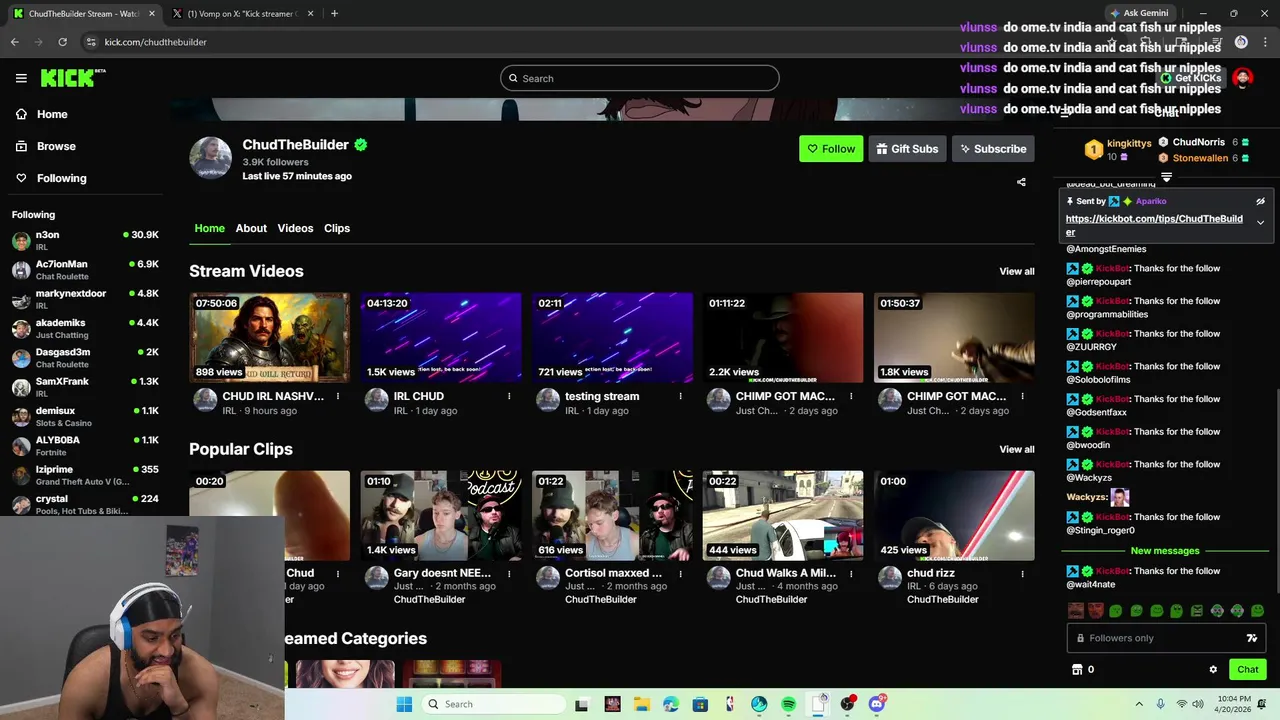Image resolution: width=1280 pixels, height=720 pixels.
Task: Reload the browser page
Action: pos(62,42)
